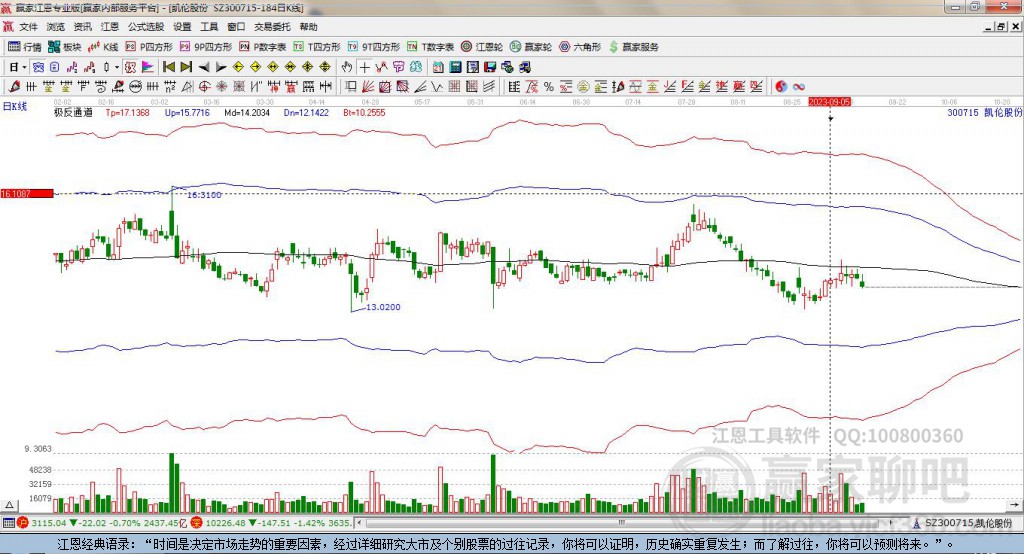This screenshot has width=1024, height=554.
Task: Click the 2023-09-05 date marker
Action: [x=830, y=102]
